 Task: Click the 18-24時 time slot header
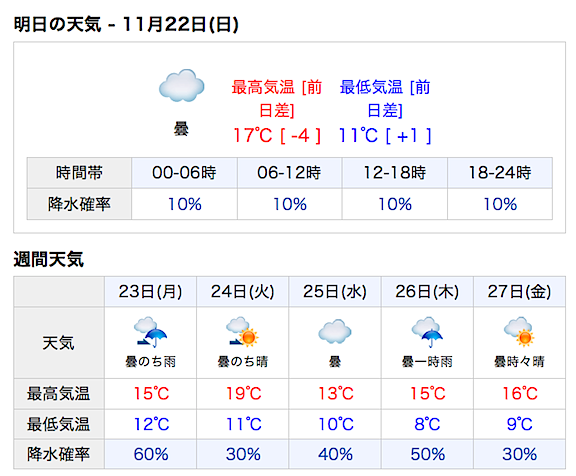coord(500,173)
